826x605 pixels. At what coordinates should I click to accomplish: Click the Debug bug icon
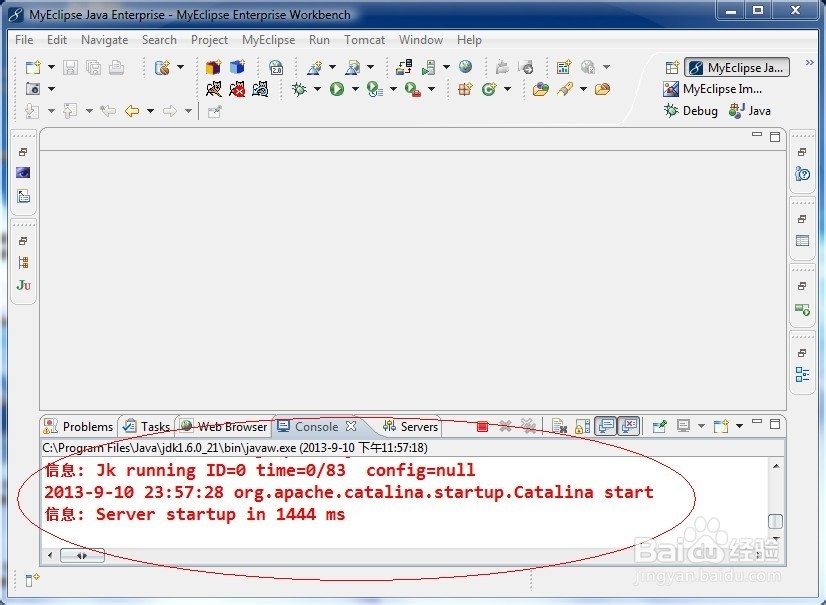(x=299, y=89)
